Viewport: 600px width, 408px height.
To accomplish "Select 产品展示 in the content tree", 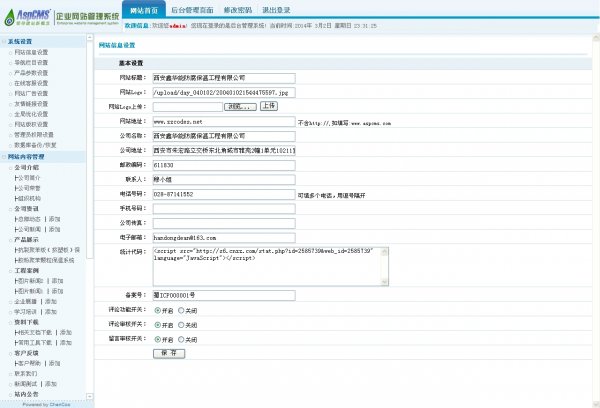I will click(x=26, y=240).
